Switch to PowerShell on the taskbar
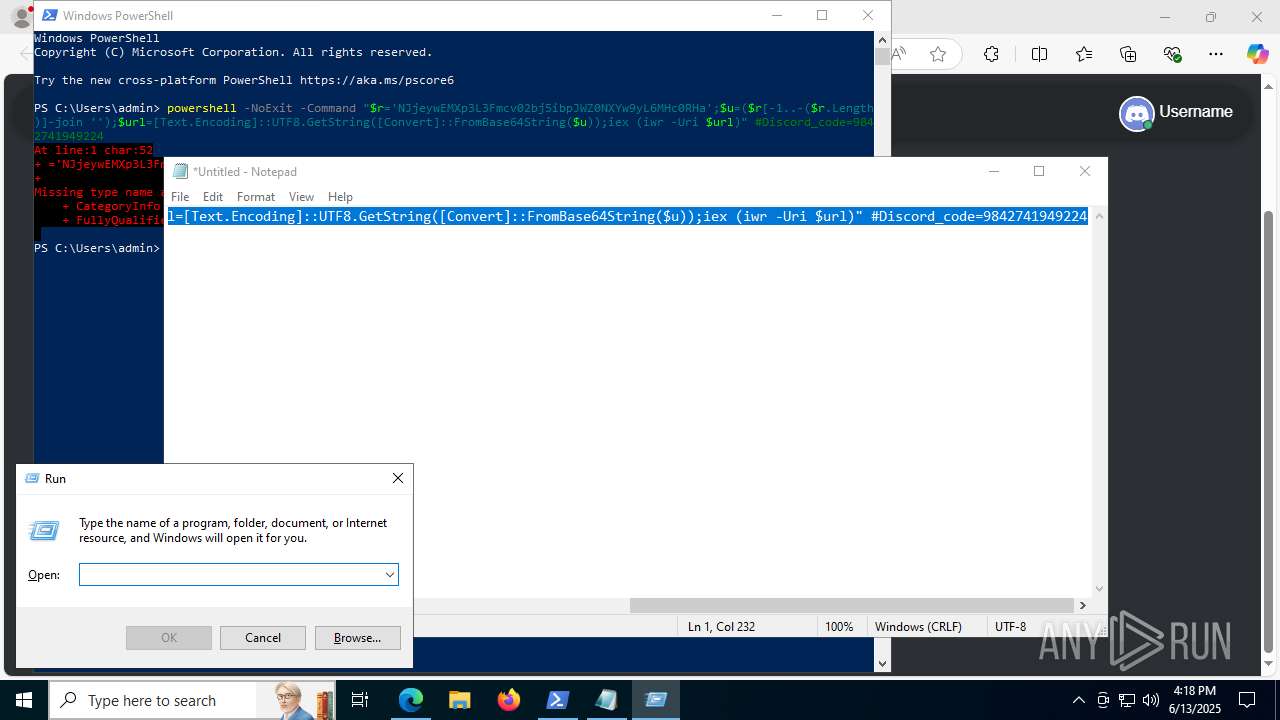Image resolution: width=1280 pixels, height=720 pixels. (558, 700)
